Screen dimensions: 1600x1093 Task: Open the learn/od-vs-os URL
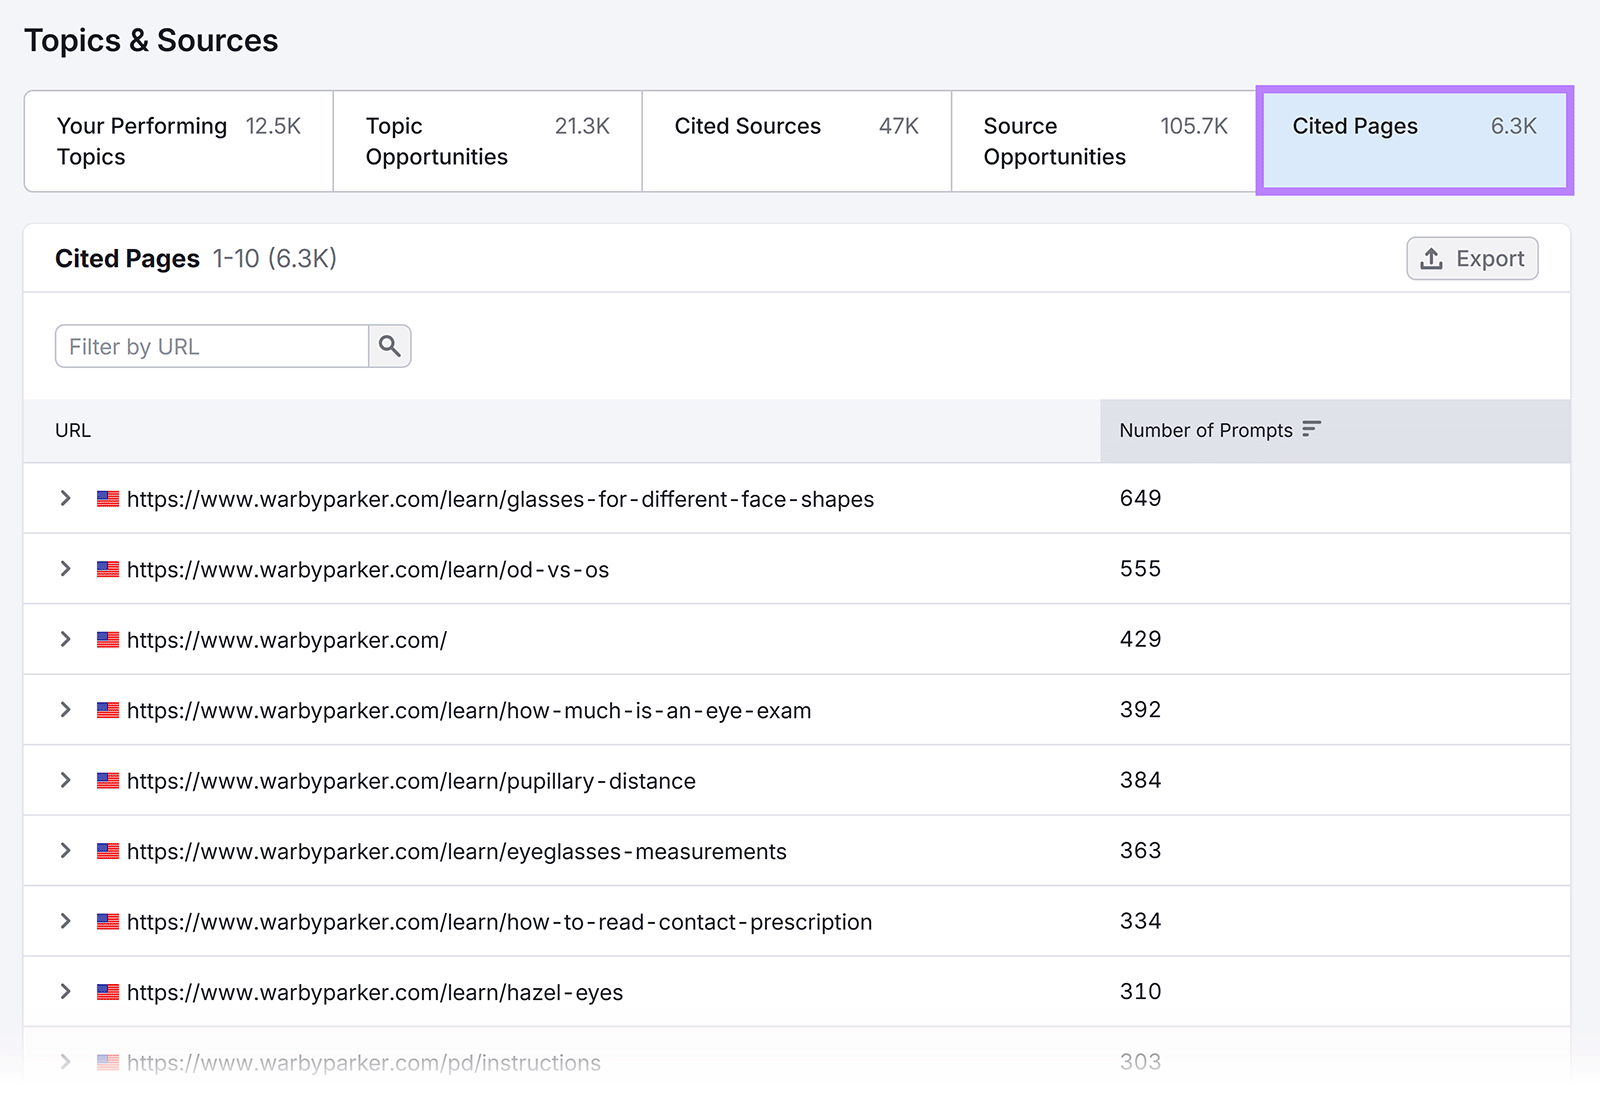[x=368, y=570]
